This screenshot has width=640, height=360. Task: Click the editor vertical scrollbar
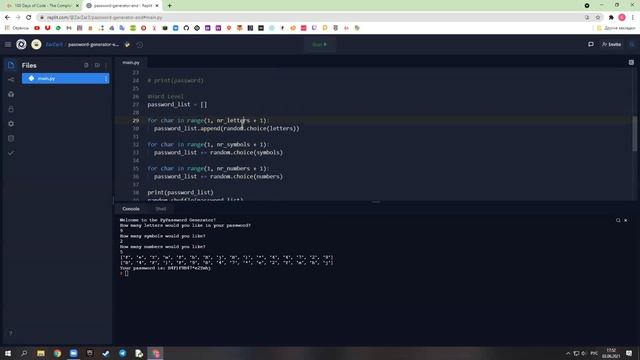pos(634,134)
